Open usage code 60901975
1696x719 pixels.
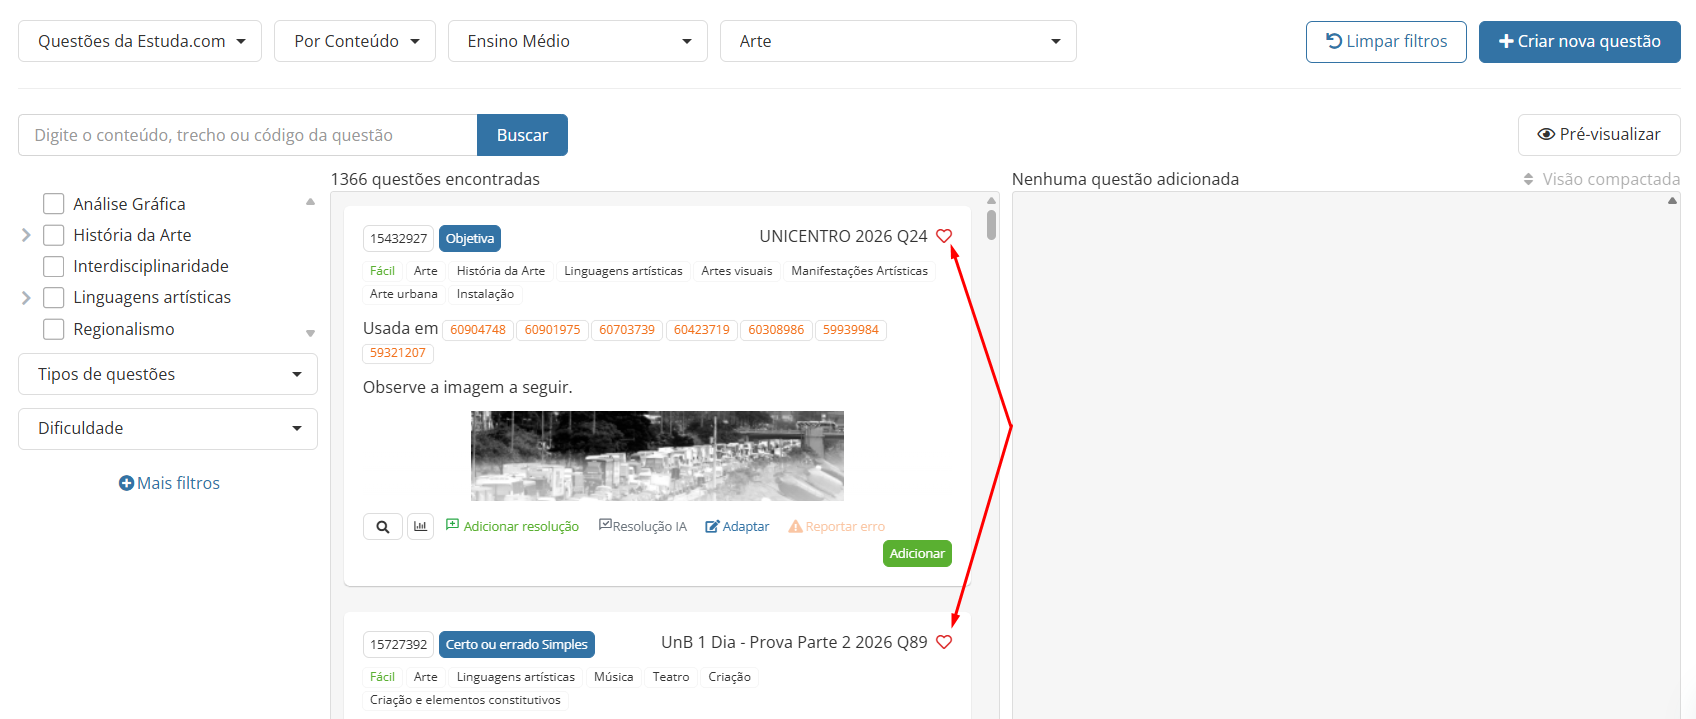pos(552,330)
